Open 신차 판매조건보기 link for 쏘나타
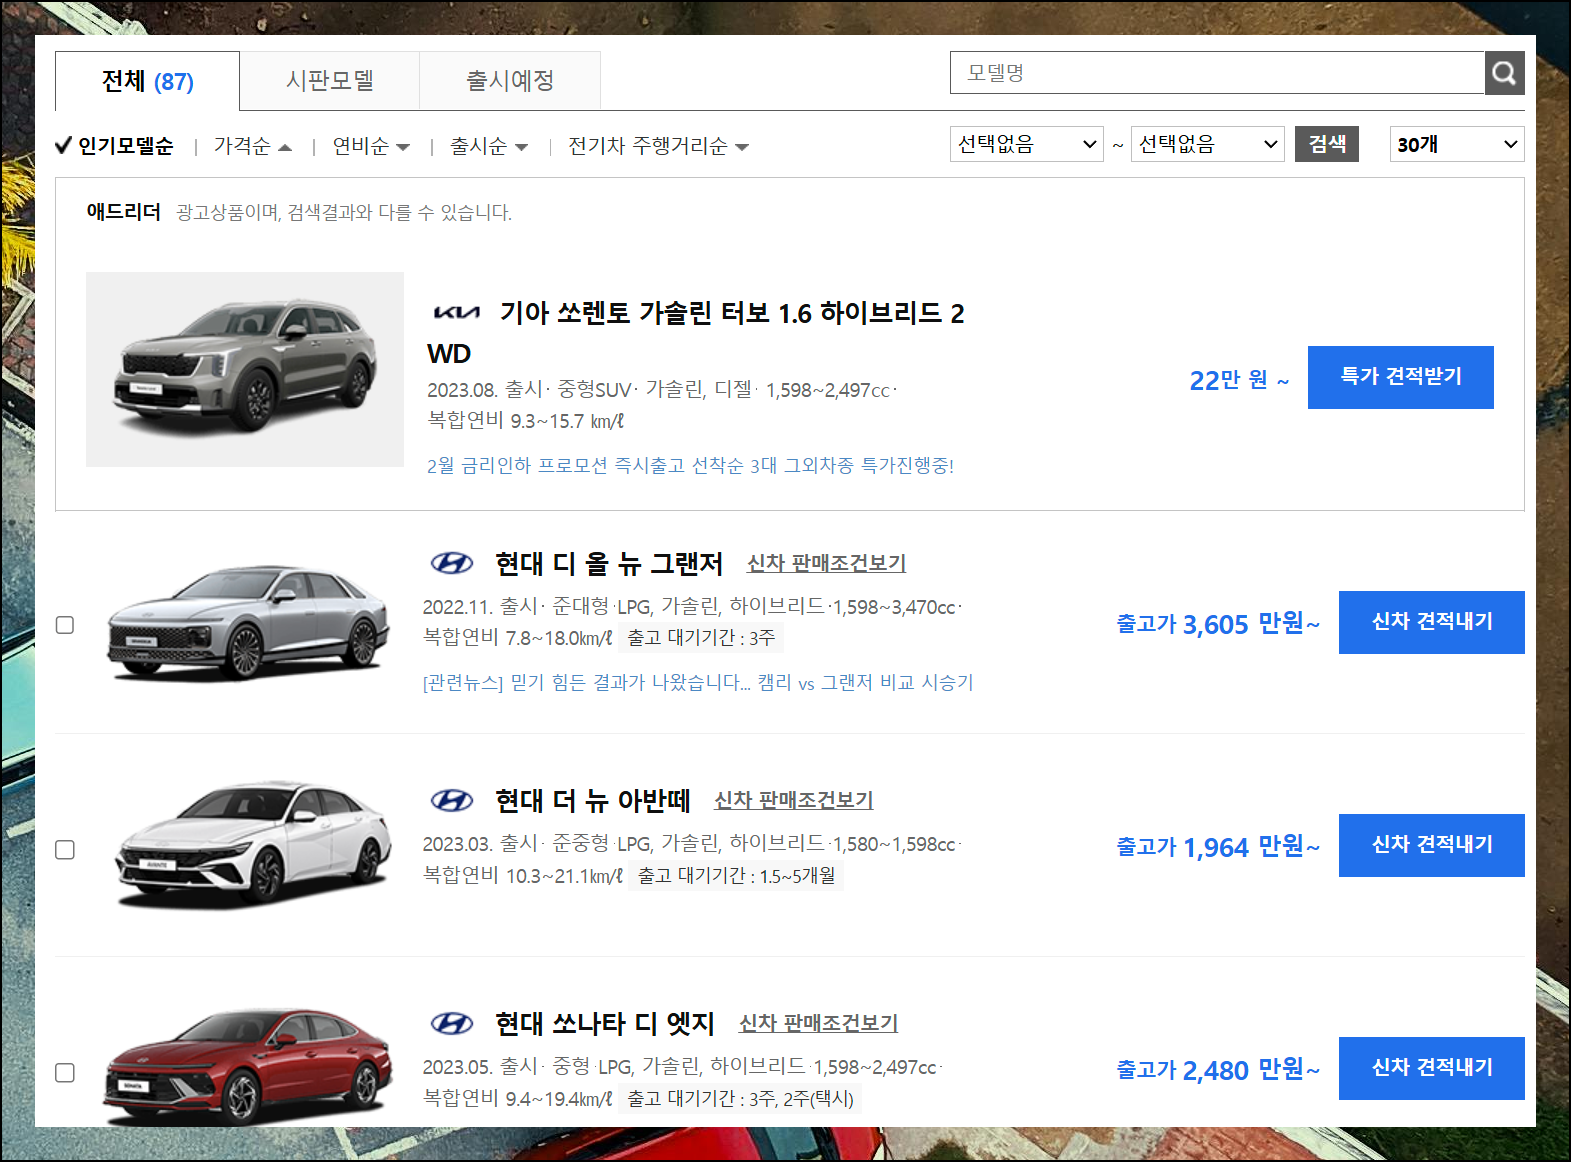 coord(818,1024)
